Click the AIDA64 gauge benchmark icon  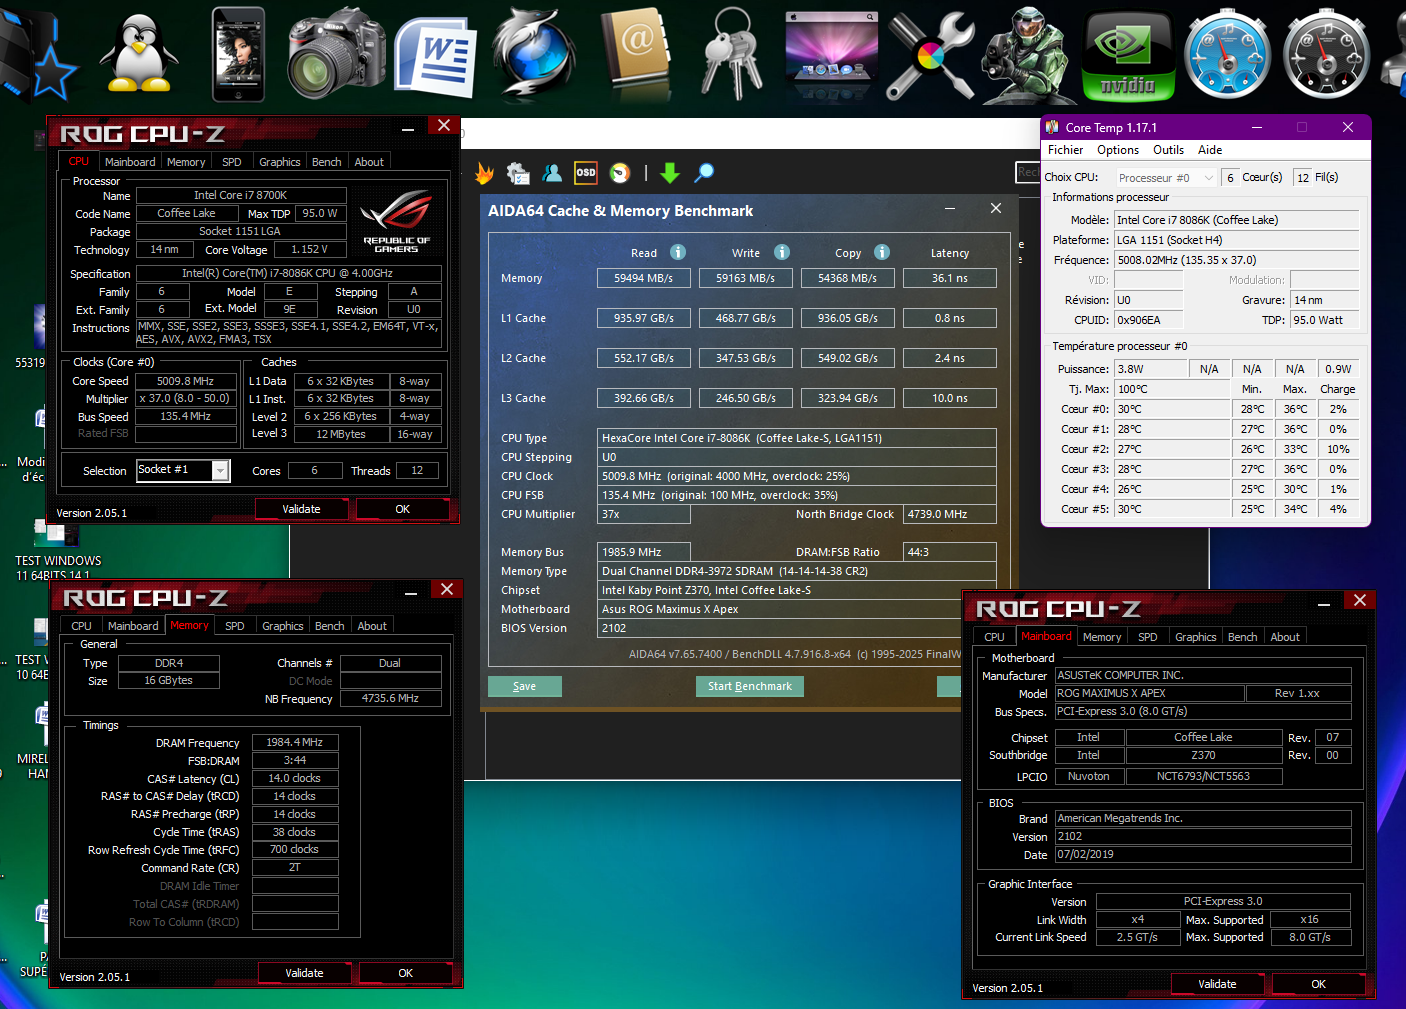point(620,173)
